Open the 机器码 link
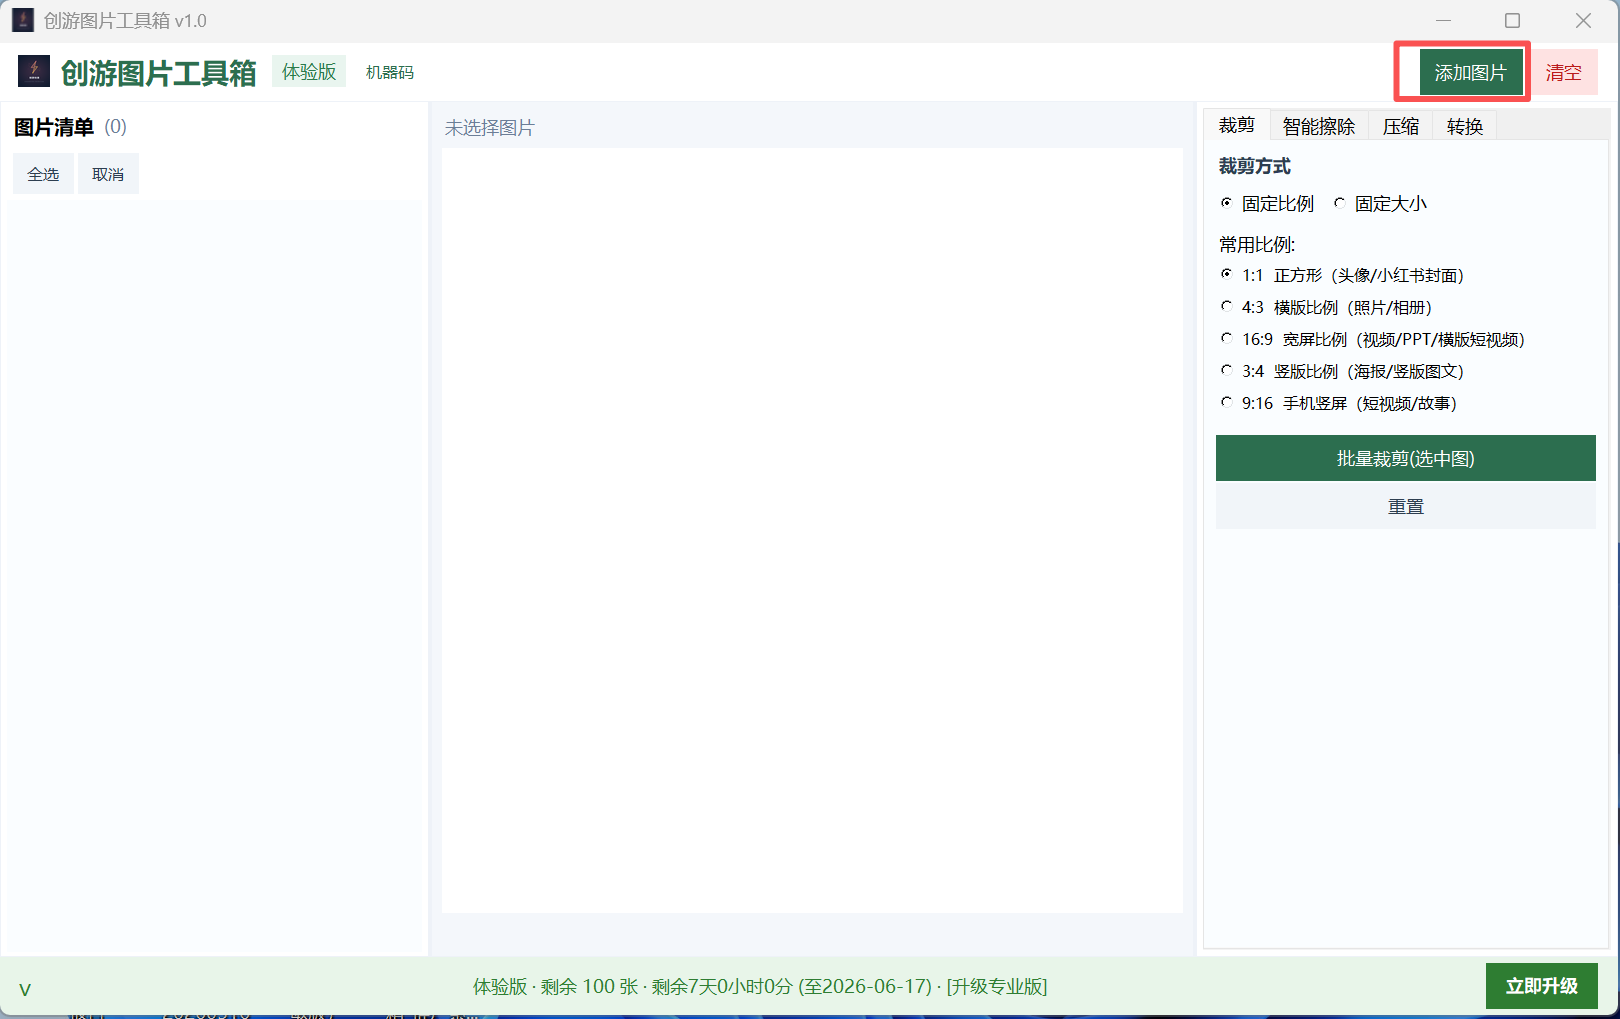The image size is (1620, 1019). pos(390,72)
